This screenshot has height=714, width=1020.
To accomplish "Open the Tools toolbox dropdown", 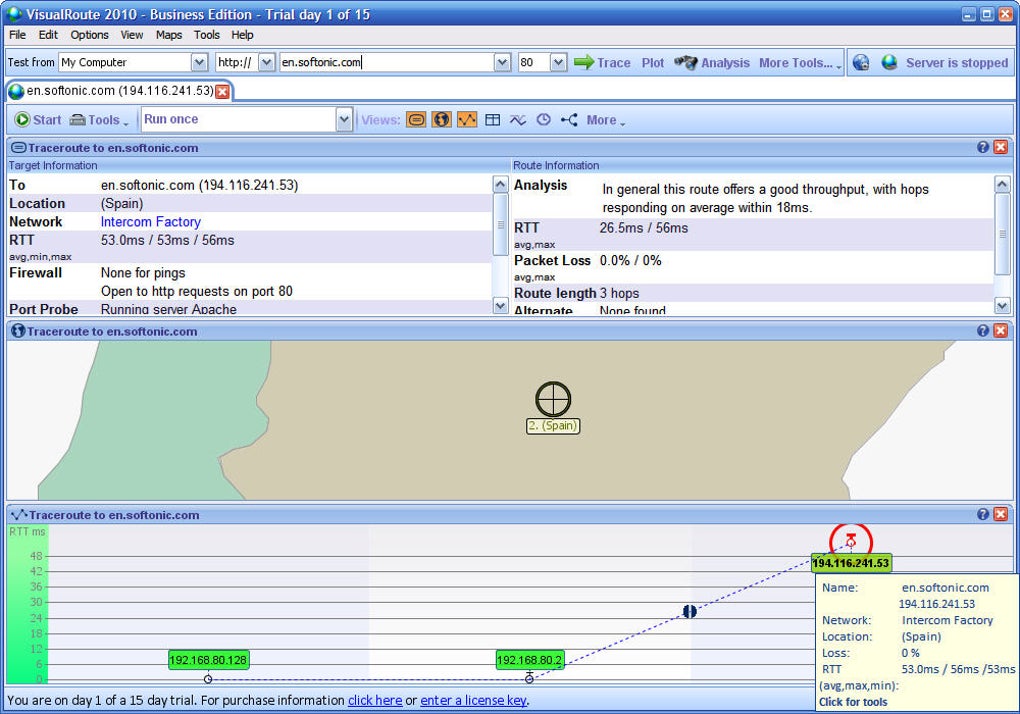I will 99,120.
